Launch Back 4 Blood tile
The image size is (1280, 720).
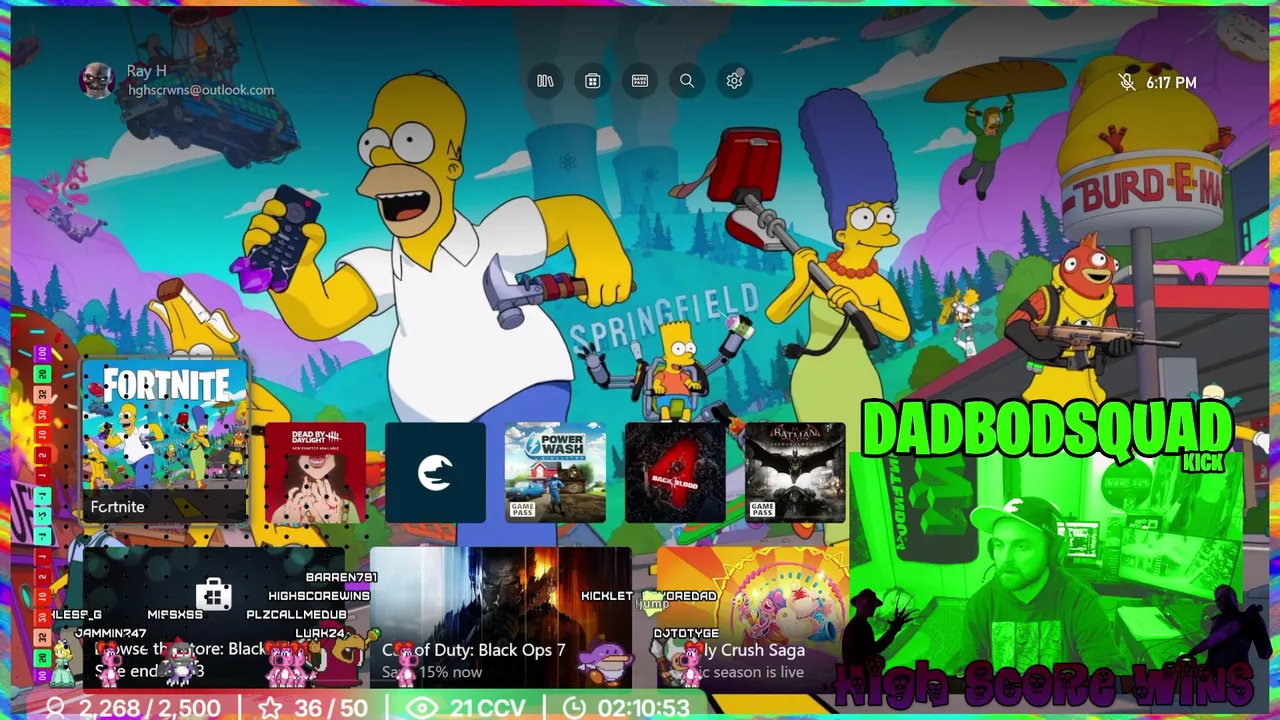coord(675,473)
